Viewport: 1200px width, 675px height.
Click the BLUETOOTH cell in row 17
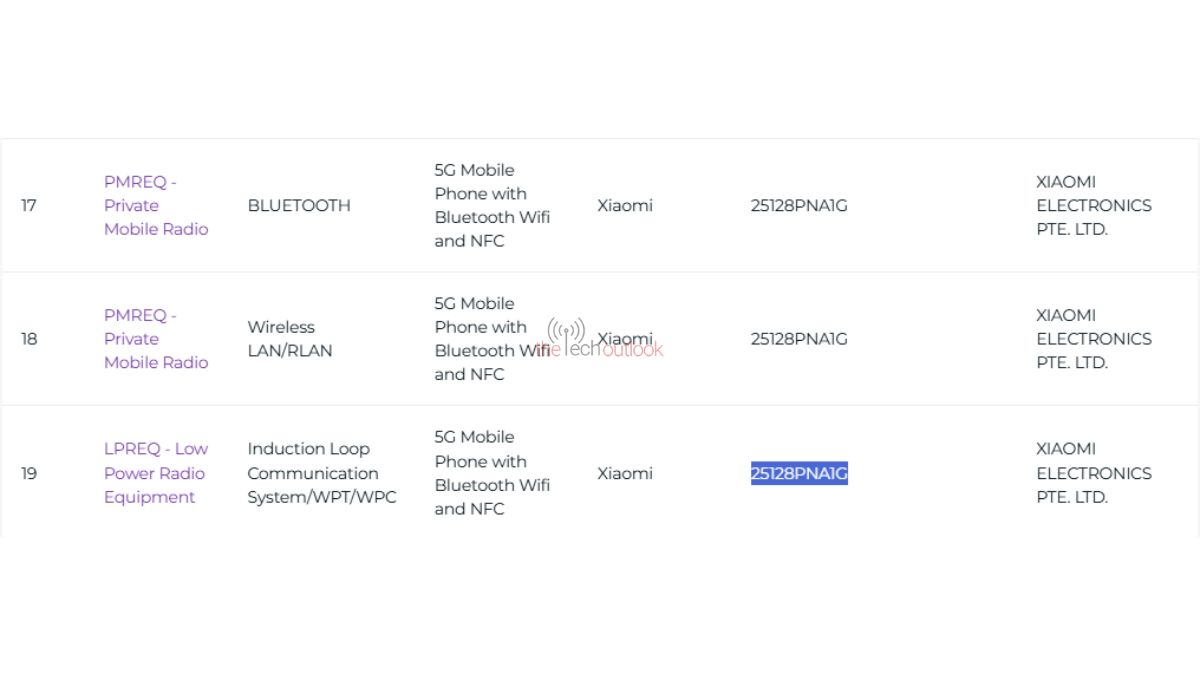(x=299, y=205)
